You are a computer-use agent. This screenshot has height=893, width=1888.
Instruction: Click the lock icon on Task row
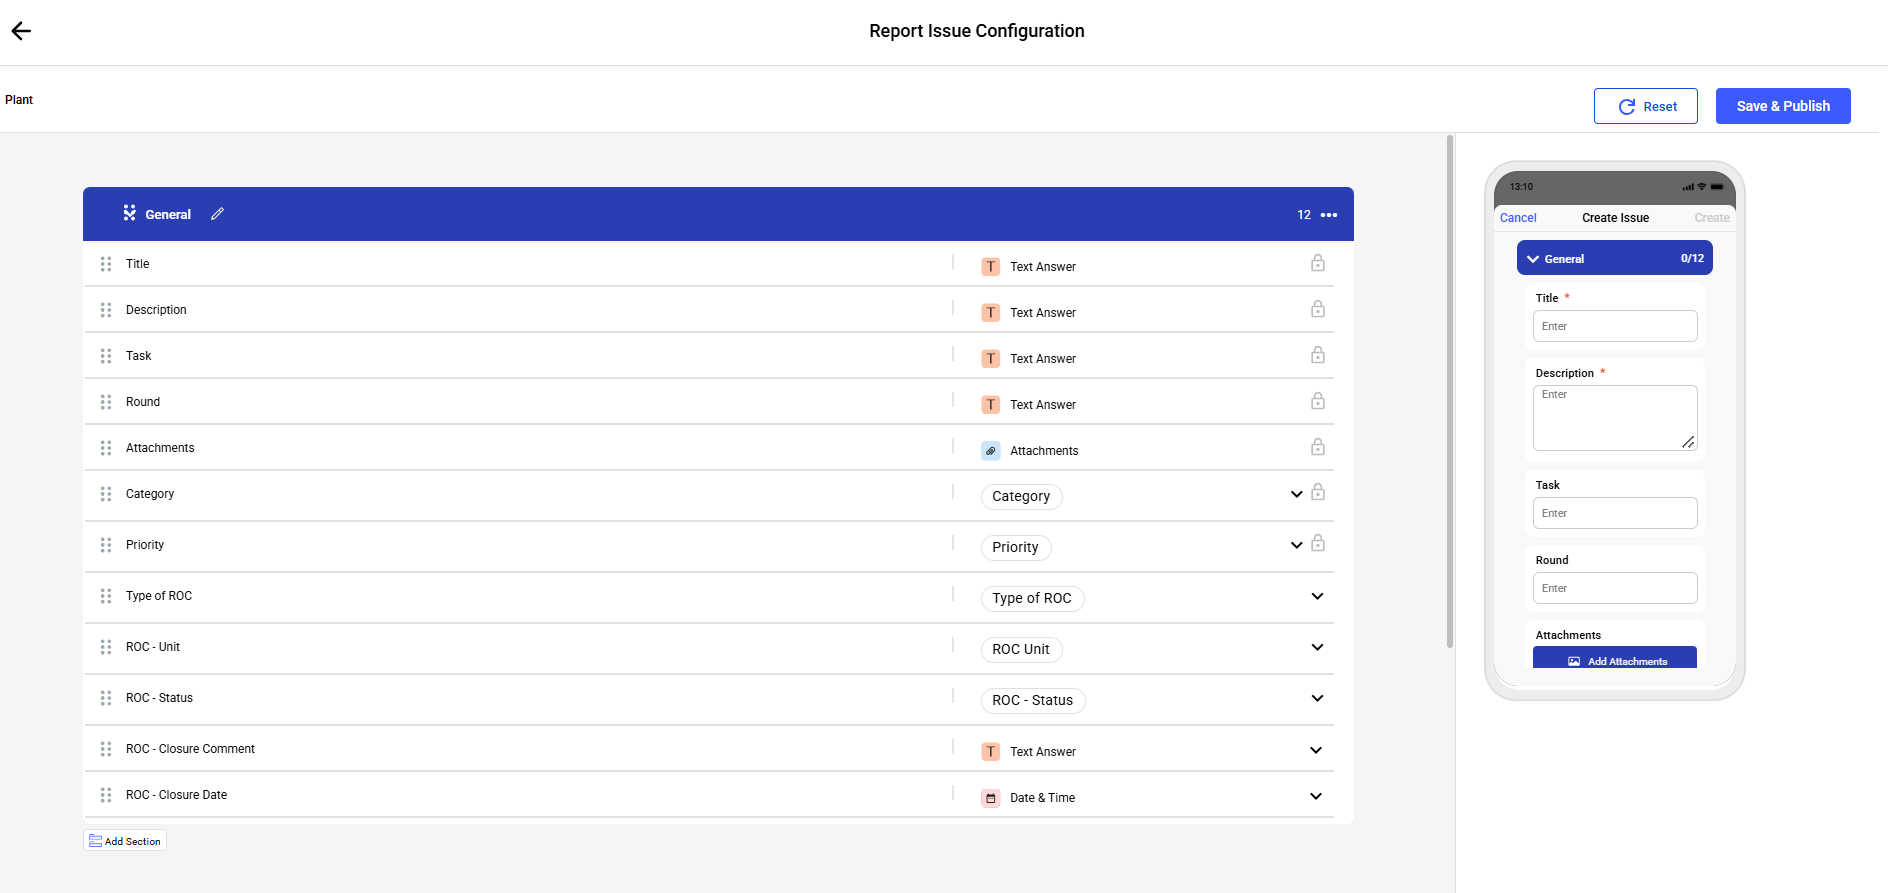pyautogui.click(x=1318, y=355)
